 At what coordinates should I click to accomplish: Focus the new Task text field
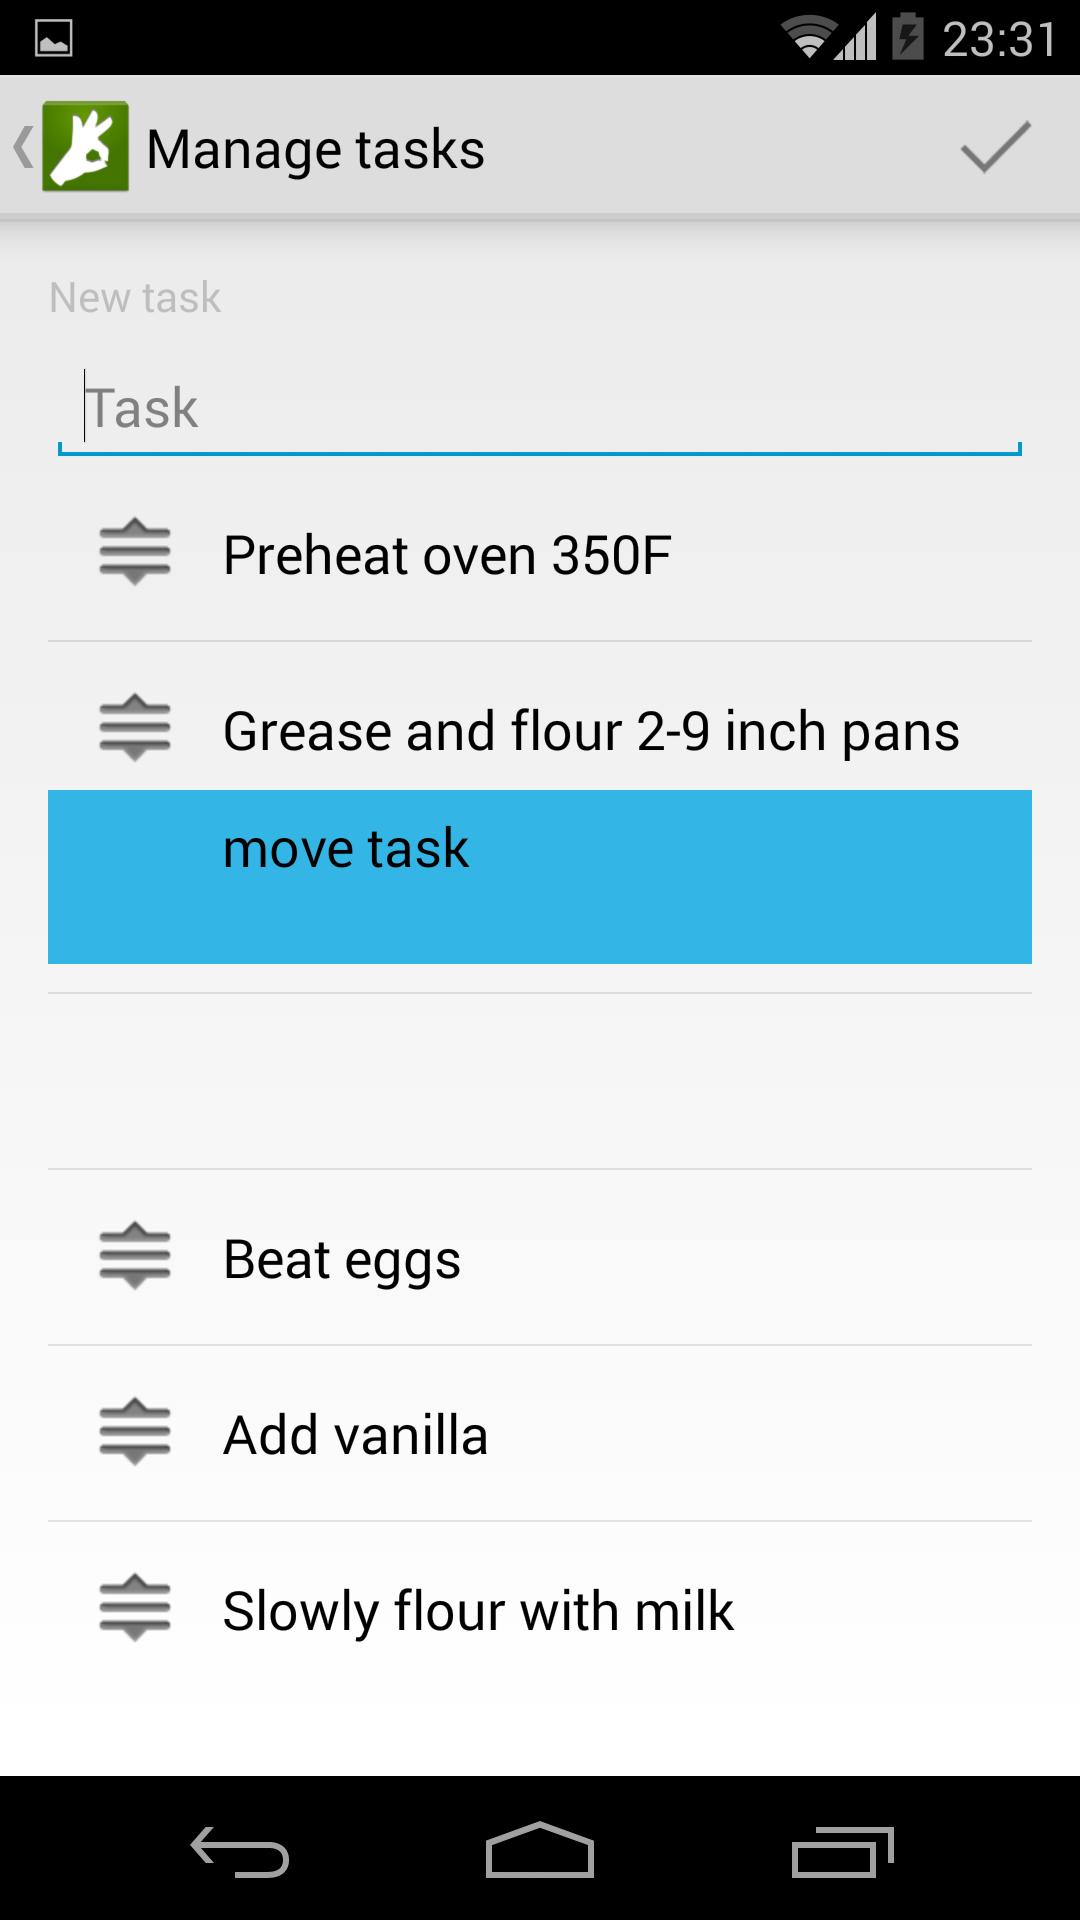(x=540, y=409)
